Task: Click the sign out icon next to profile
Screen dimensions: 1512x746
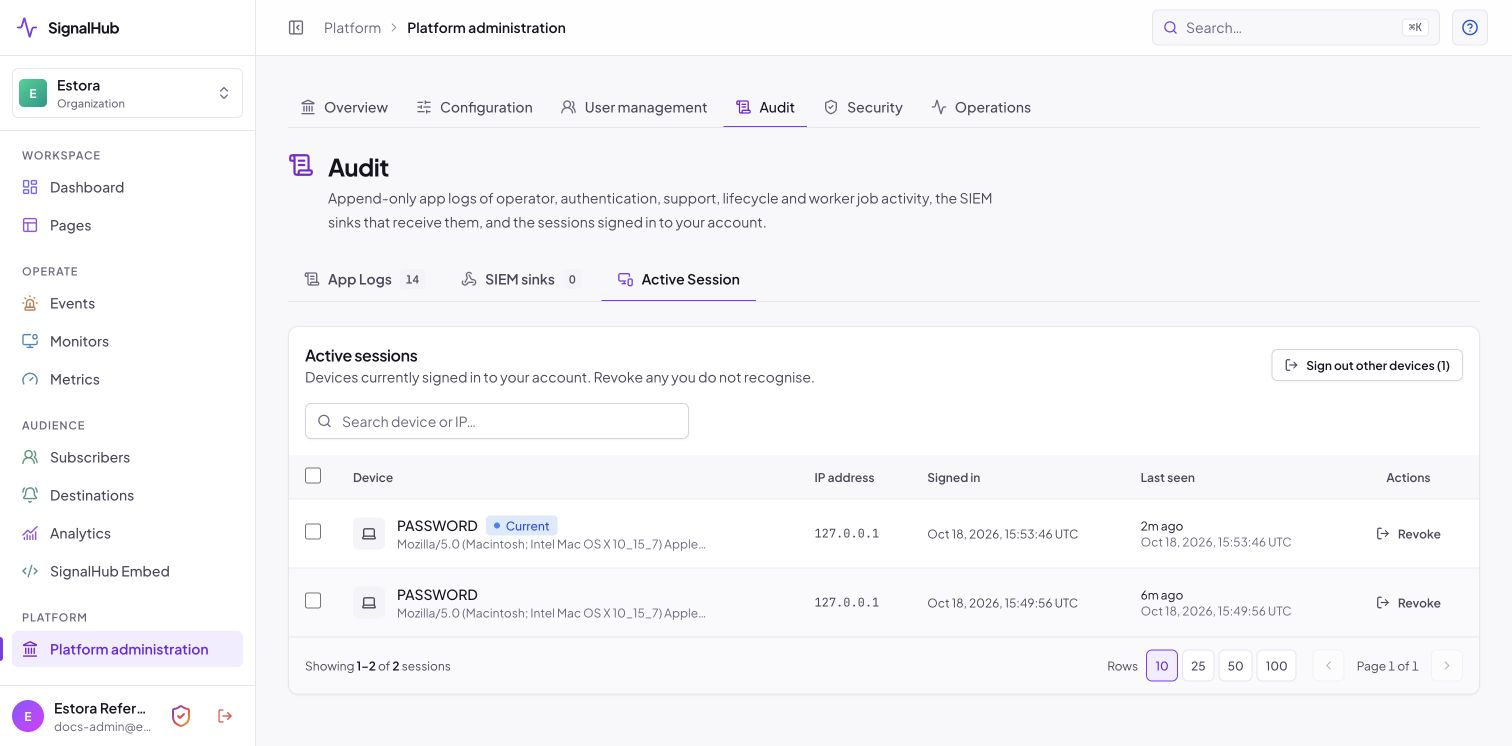Action: click(x=225, y=716)
